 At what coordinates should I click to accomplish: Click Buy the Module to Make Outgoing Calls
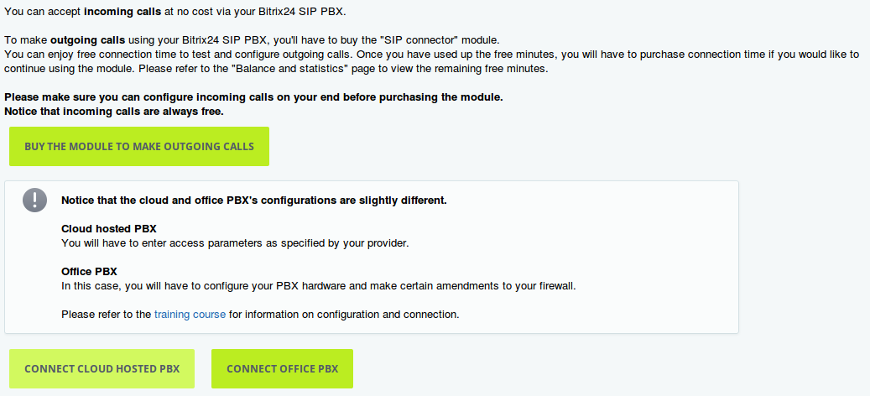[139, 146]
